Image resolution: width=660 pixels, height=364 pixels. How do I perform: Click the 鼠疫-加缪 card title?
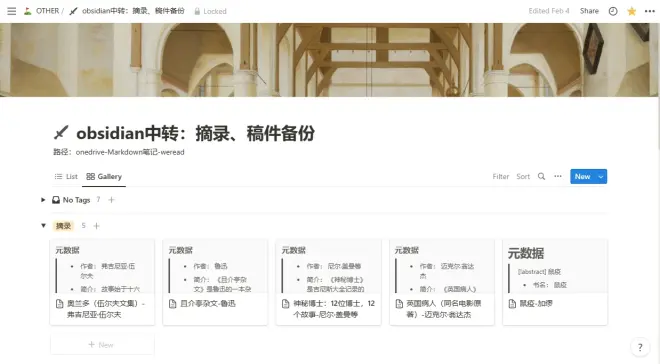pos(536,303)
